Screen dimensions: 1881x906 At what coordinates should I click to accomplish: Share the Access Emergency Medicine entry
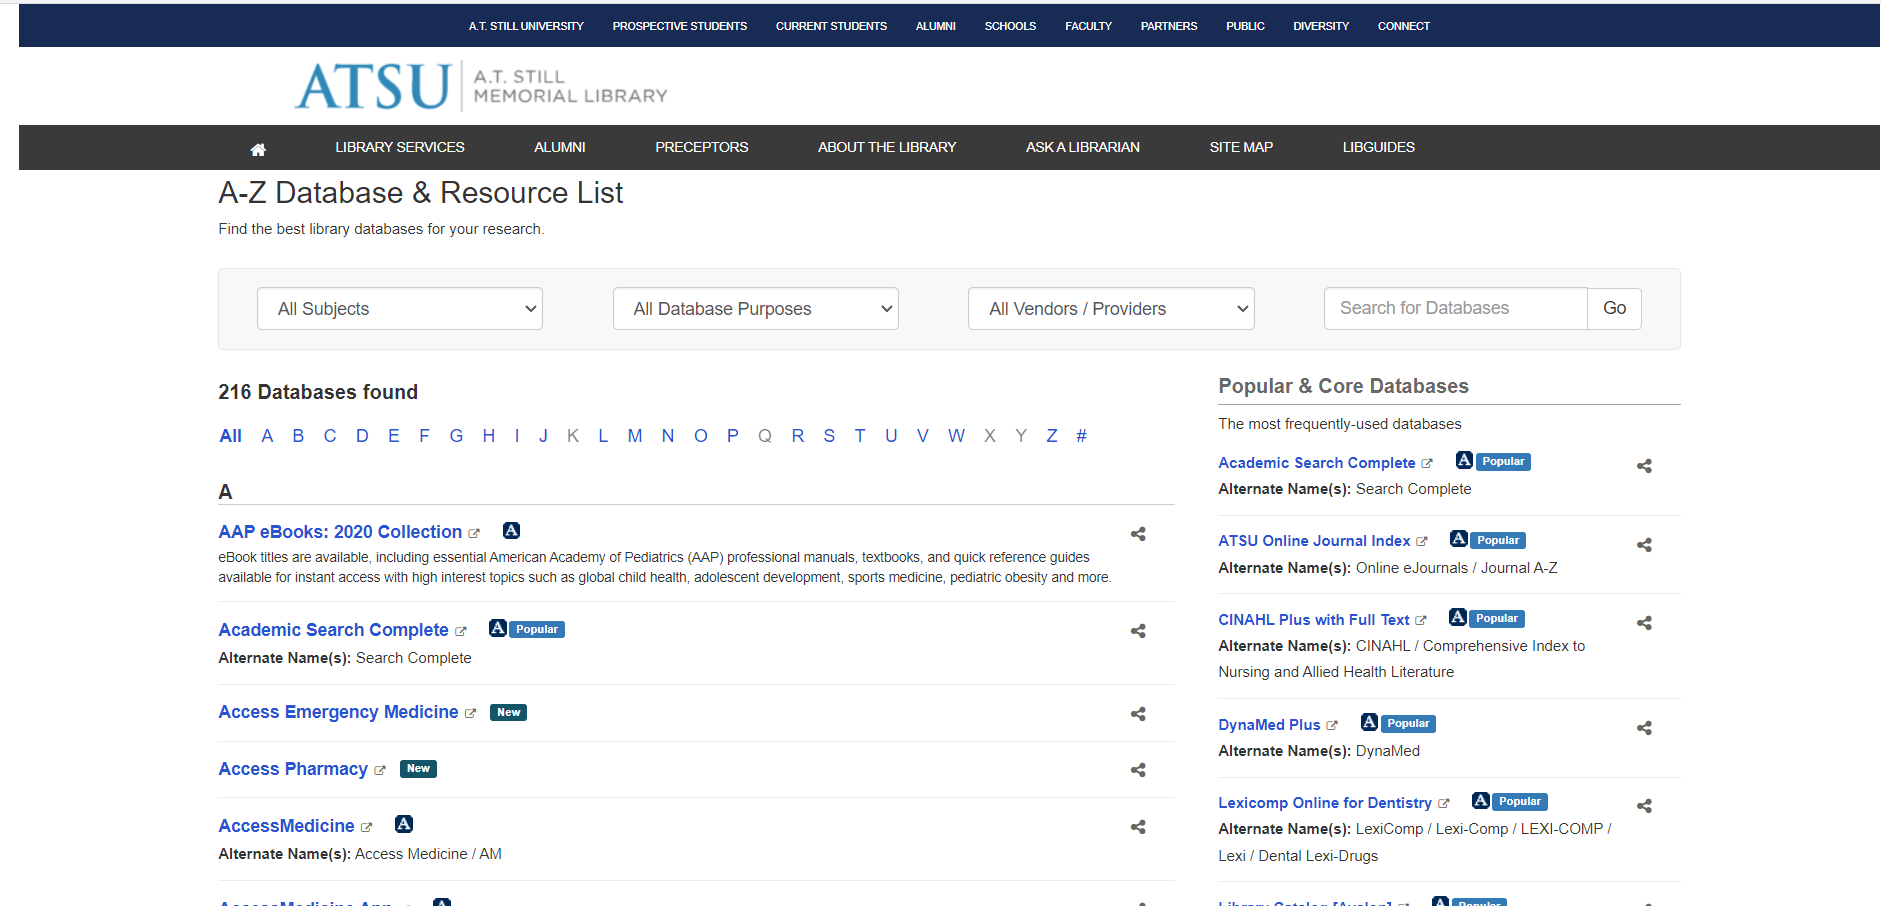tap(1138, 714)
